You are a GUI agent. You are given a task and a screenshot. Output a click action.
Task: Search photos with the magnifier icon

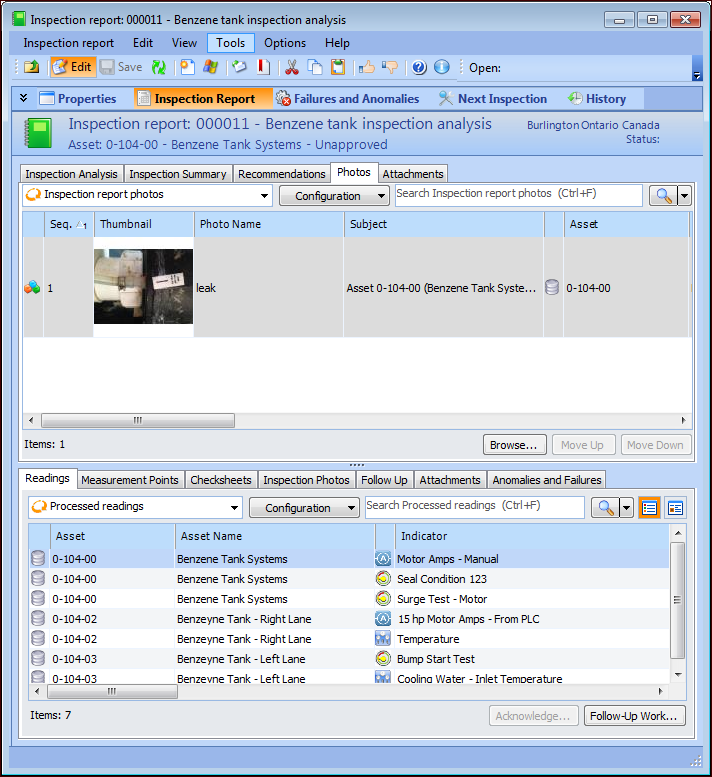[x=662, y=196]
